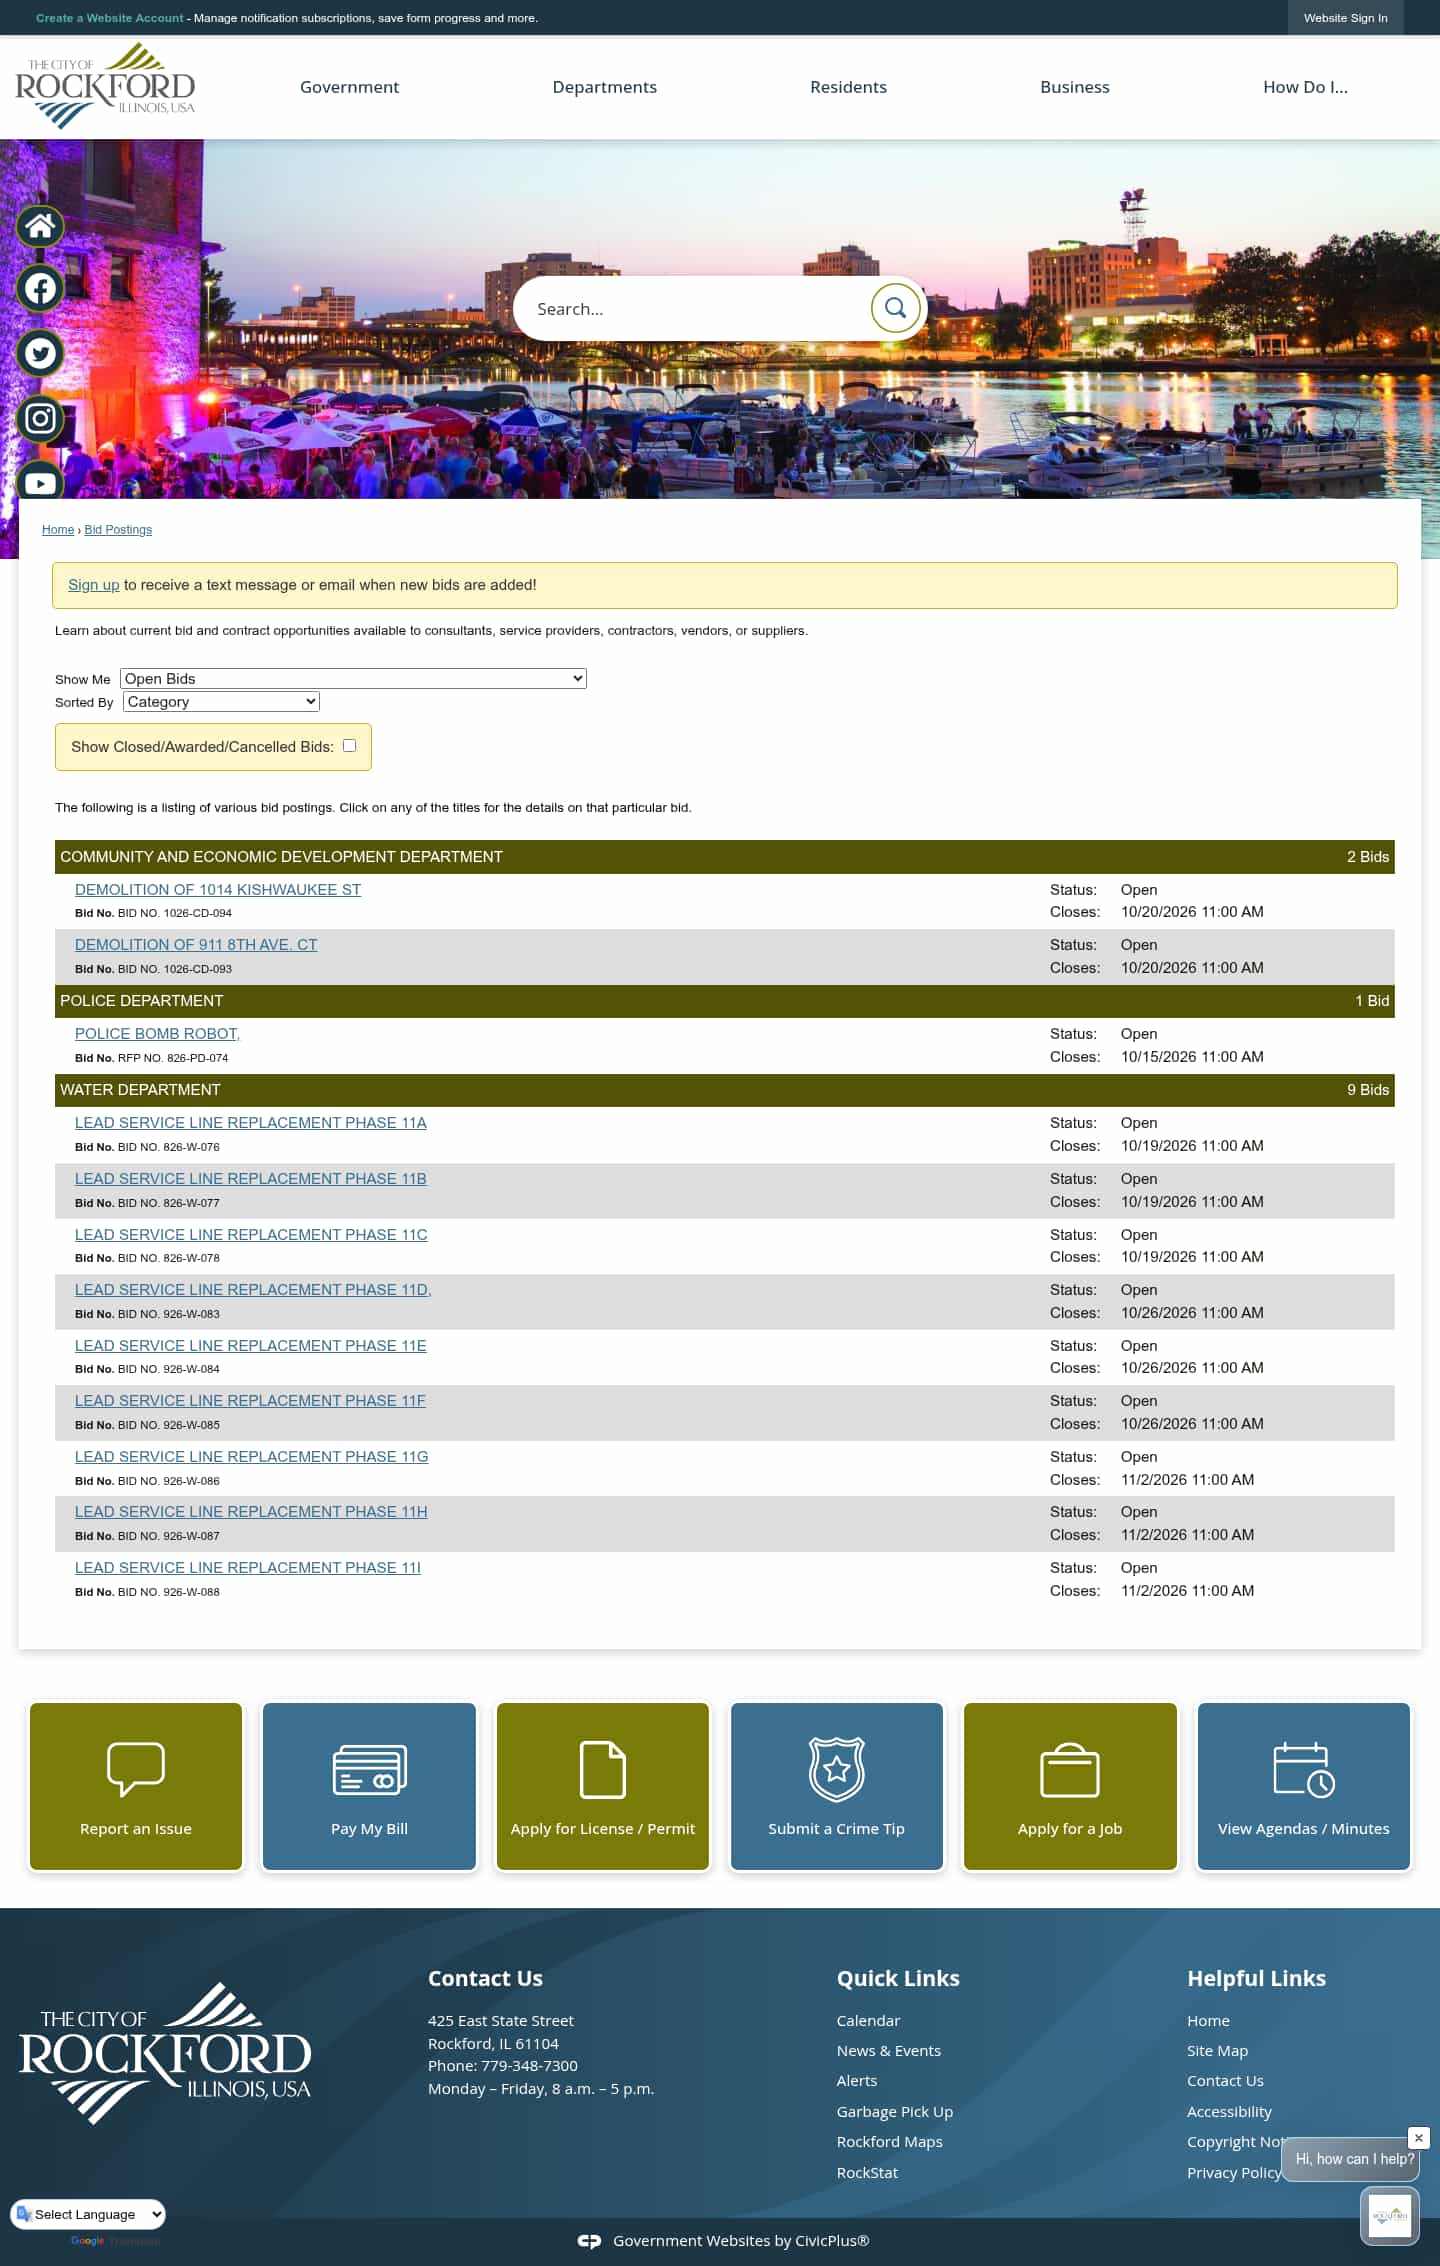Image resolution: width=1440 pixels, height=2266 pixels.
Task: Open the Business menu
Action: (x=1075, y=87)
